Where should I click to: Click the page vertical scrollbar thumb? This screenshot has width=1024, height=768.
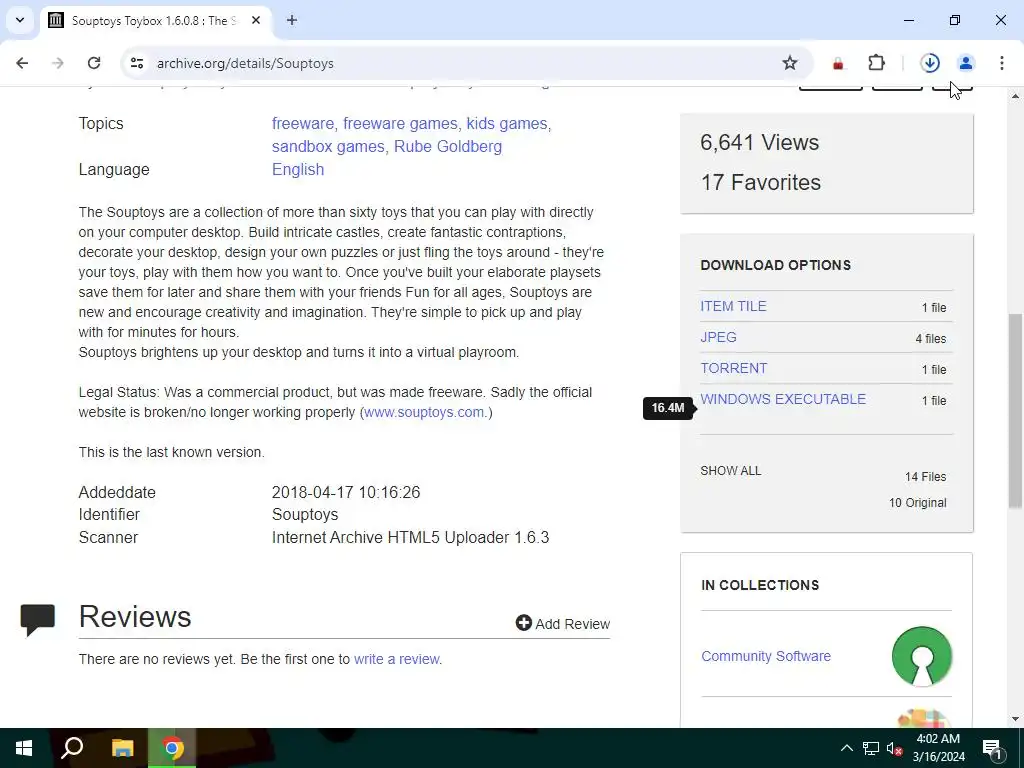pos(1016,411)
